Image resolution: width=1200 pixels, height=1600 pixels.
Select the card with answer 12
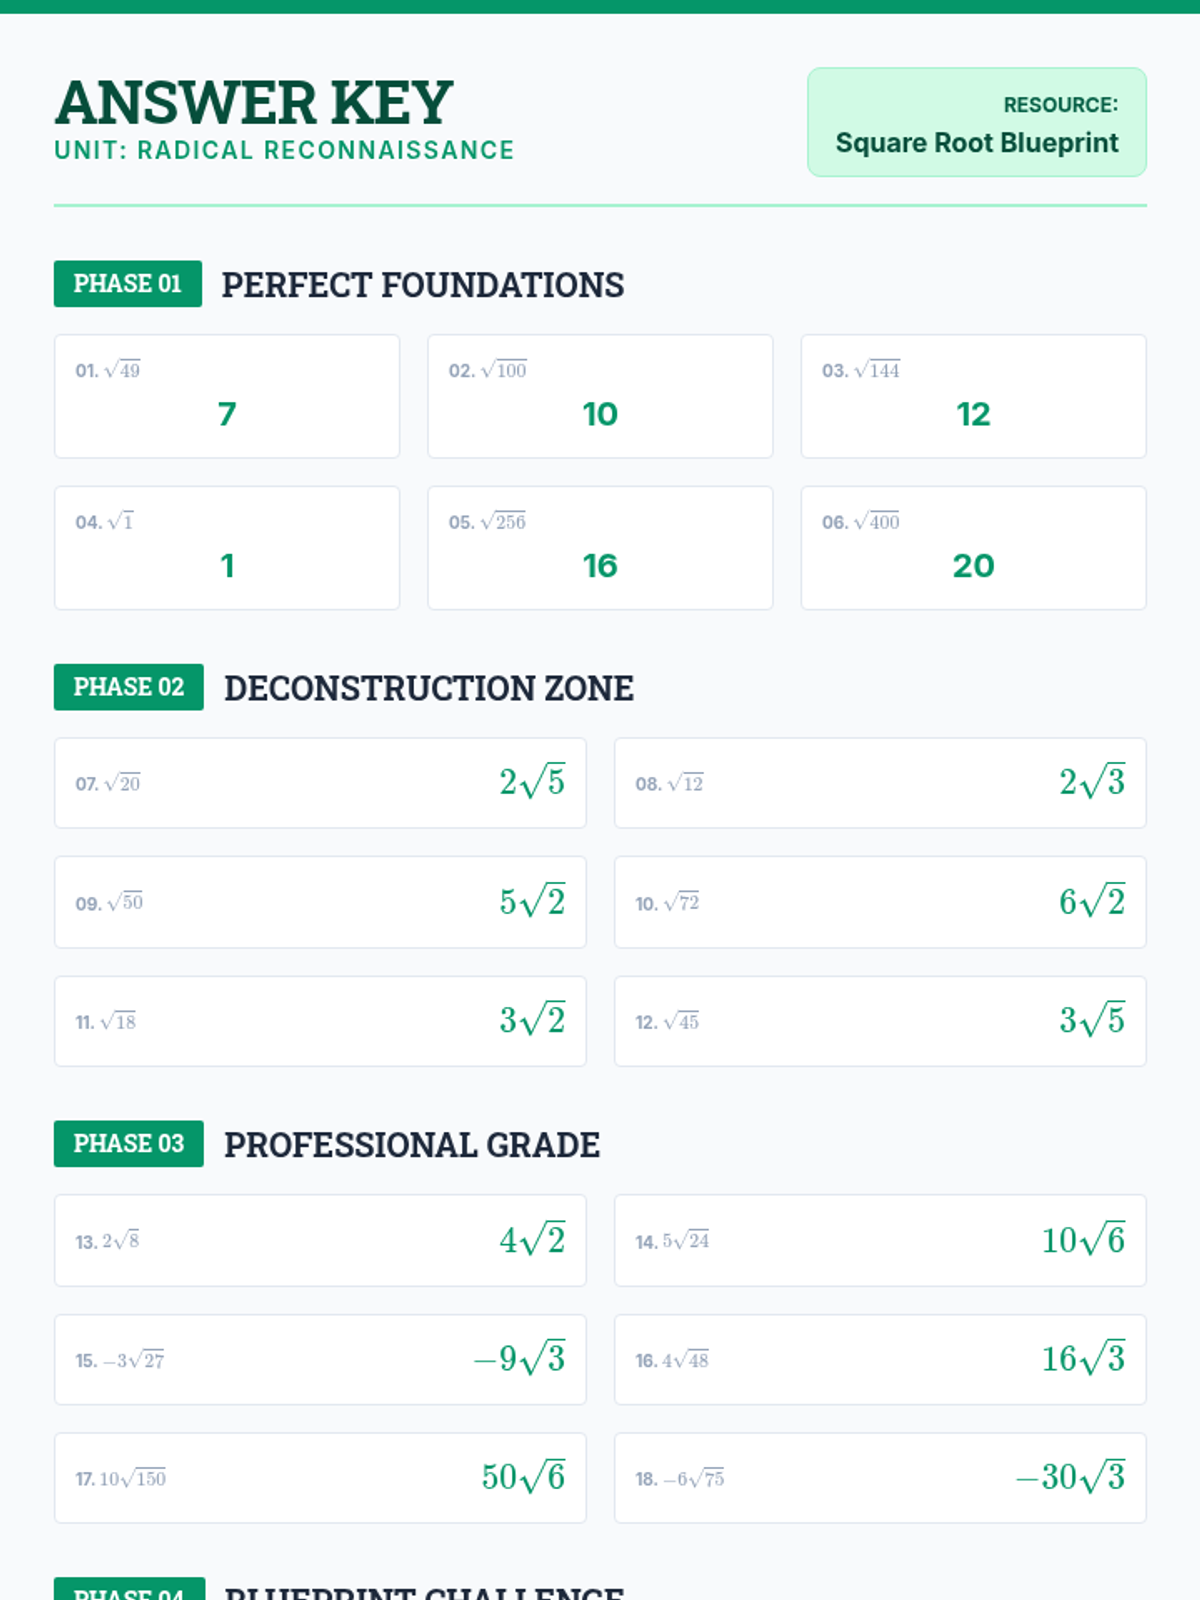coord(973,397)
